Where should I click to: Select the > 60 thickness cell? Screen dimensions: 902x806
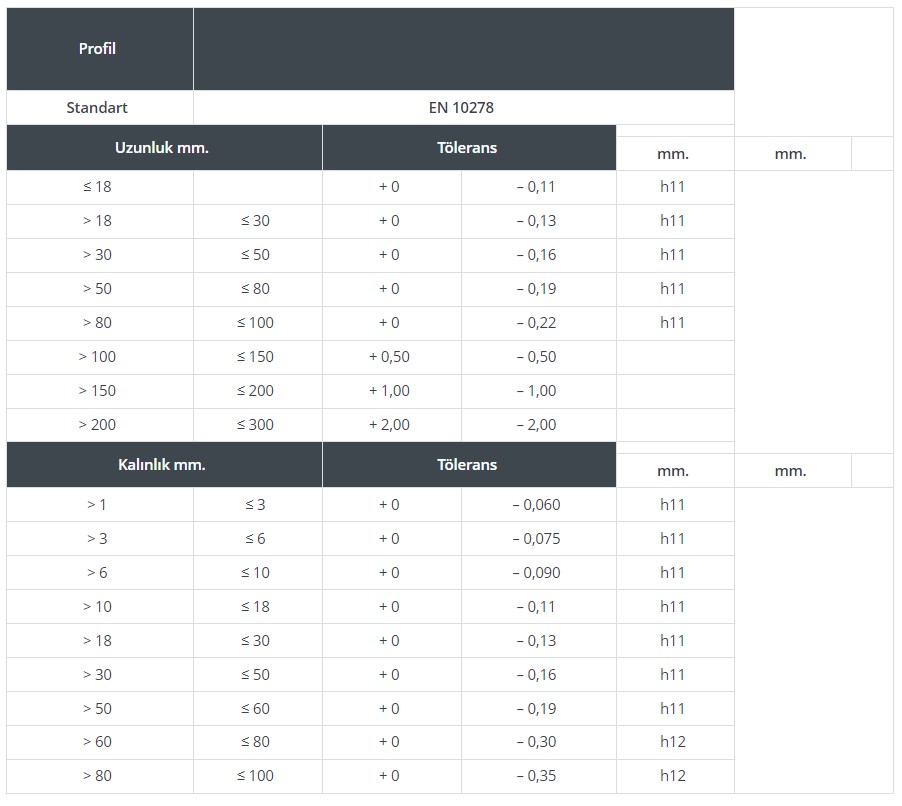click(97, 741)
